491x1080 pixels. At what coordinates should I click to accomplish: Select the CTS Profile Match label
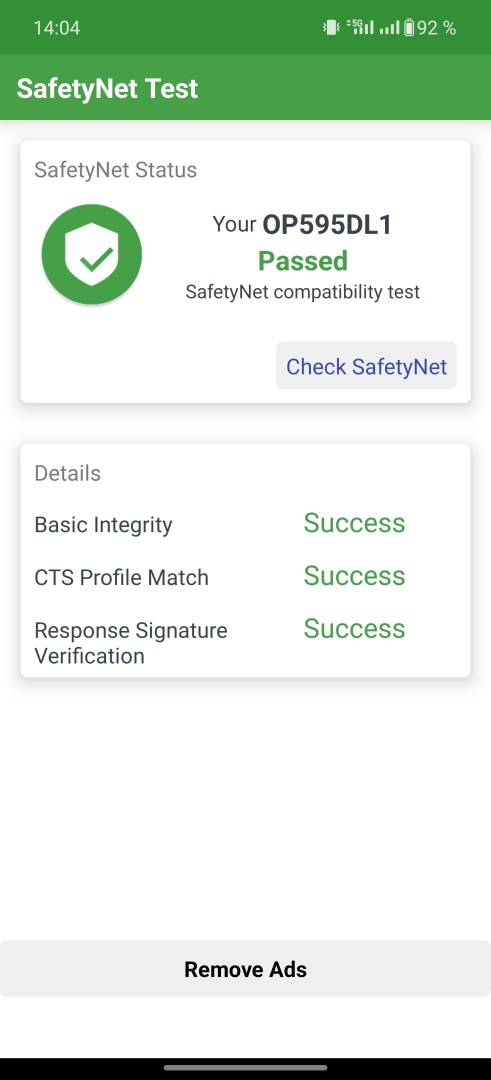click(x=121, y=577)
